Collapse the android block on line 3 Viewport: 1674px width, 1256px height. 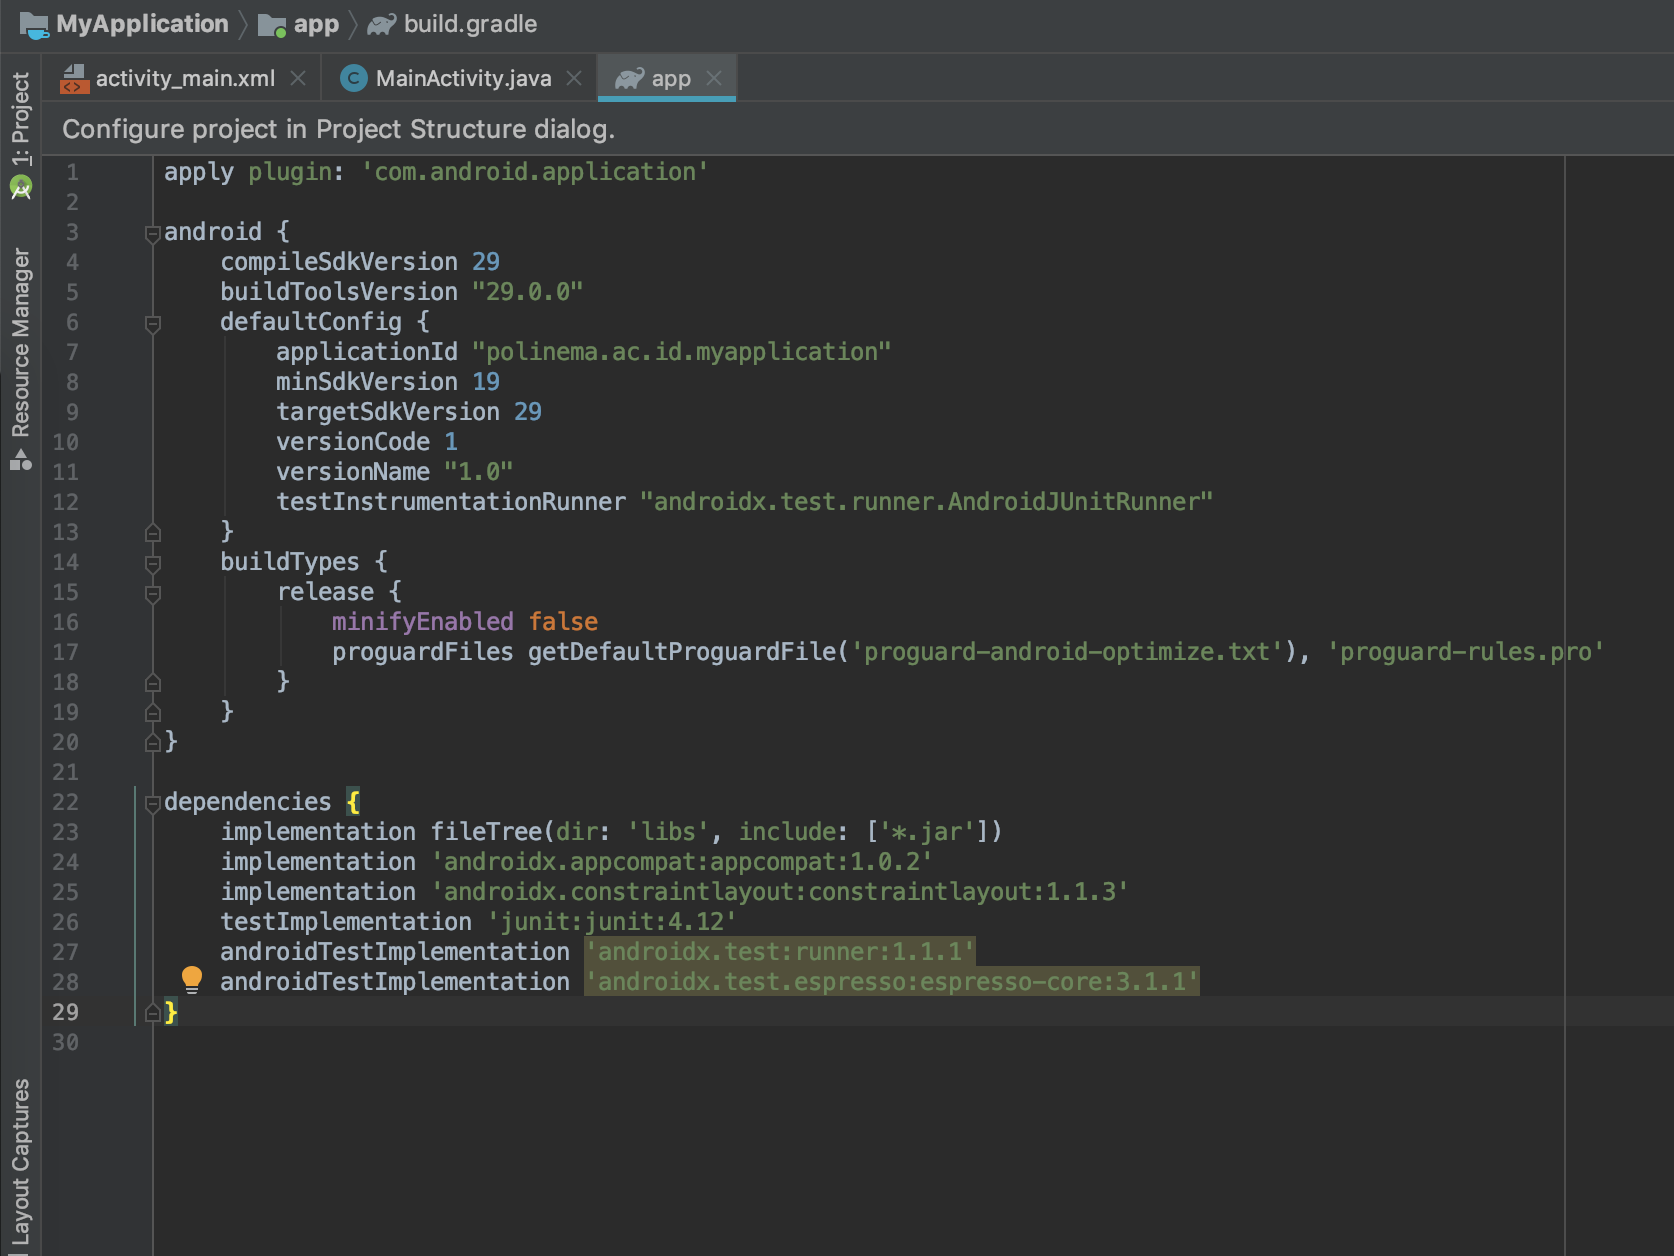coord(153,234)
